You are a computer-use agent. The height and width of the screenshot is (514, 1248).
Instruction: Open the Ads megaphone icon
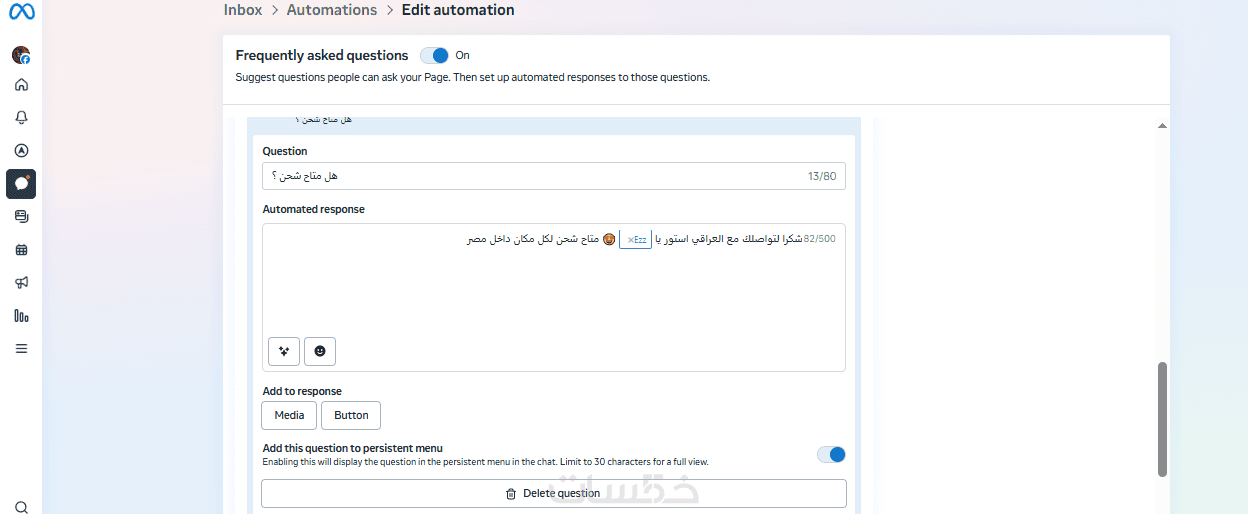click(x=21, y=282)
